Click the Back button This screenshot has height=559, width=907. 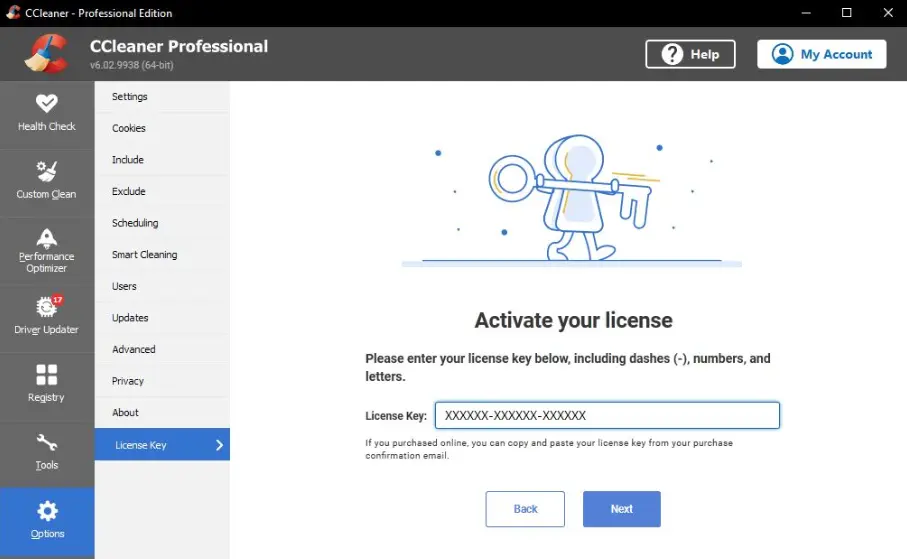pyautogui.click(x=525, y=509)
